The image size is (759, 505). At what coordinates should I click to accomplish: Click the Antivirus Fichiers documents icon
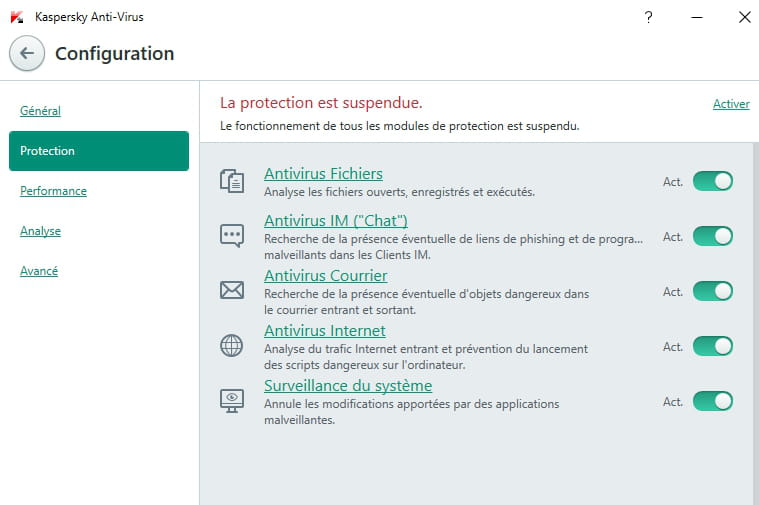[x=232, y=182]
